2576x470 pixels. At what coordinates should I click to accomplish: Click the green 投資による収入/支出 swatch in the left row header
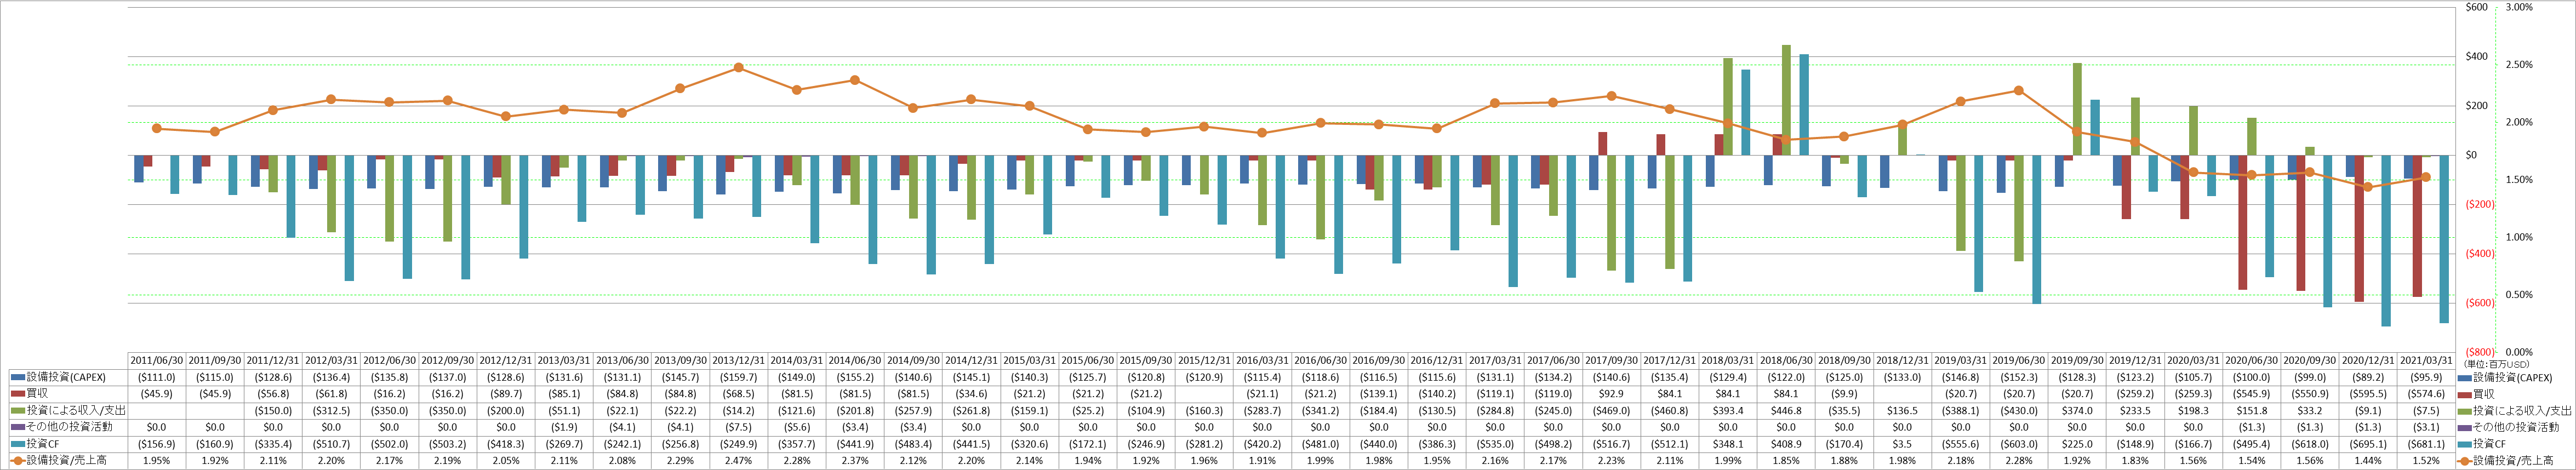click(18, 411)
